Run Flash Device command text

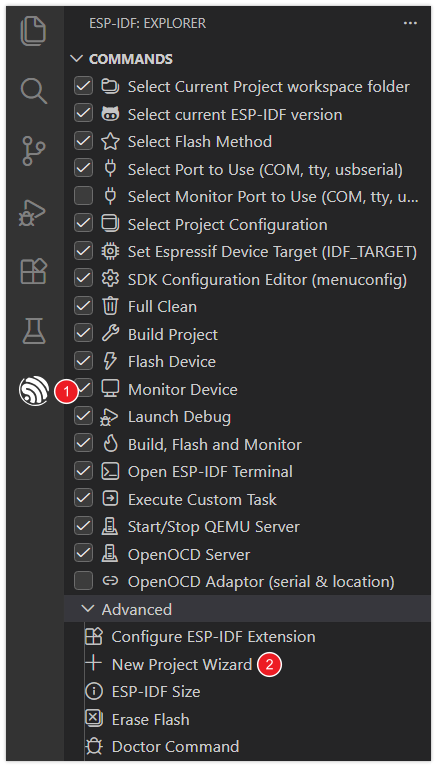point(172,361)
